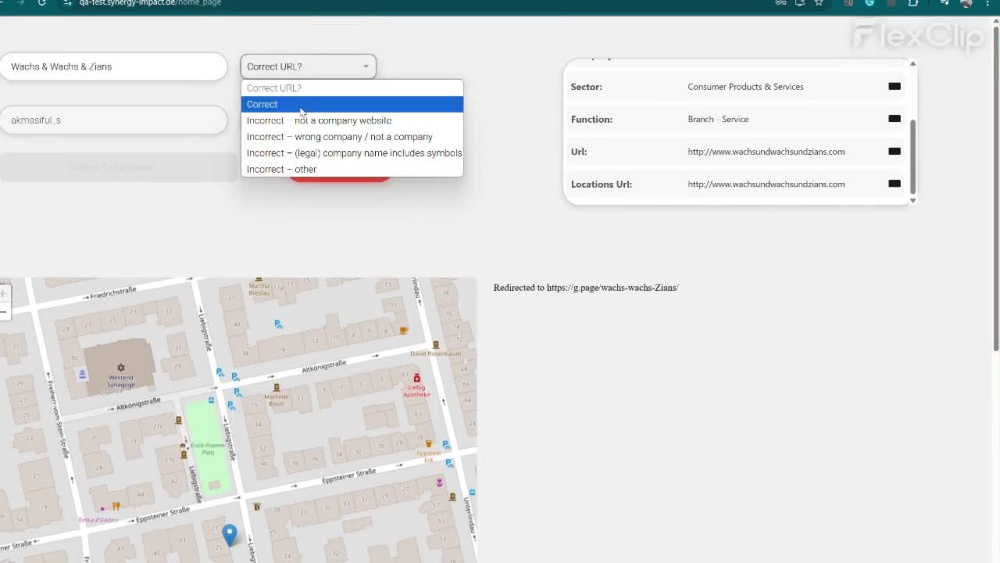Click the Westend Synagoge map marker
The height and width of the screenshot is (563, 1000).
[121, 368]
